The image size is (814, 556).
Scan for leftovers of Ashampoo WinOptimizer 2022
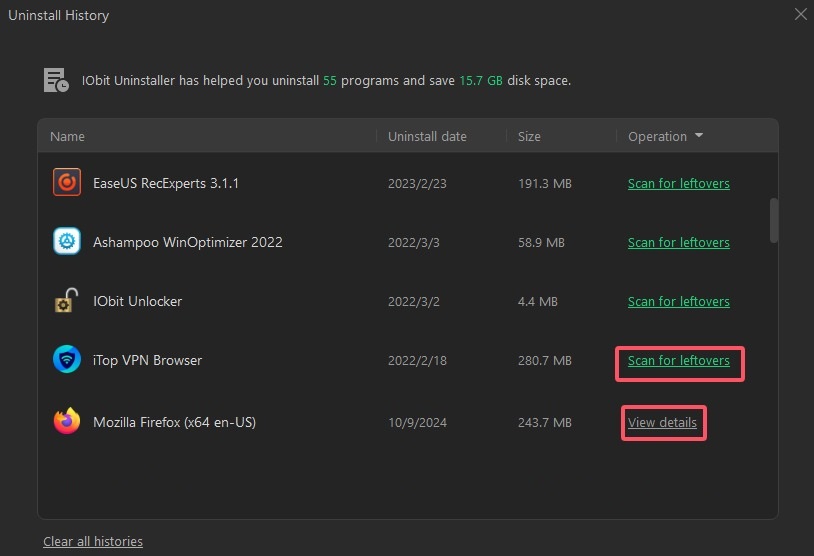coord(679,242)
